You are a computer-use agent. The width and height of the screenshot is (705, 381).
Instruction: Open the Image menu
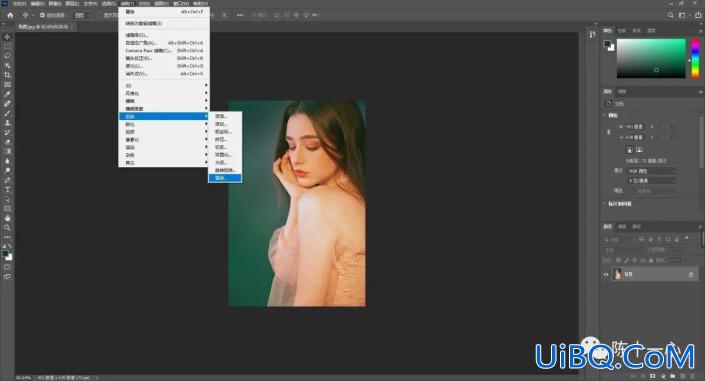pos(55,3)
